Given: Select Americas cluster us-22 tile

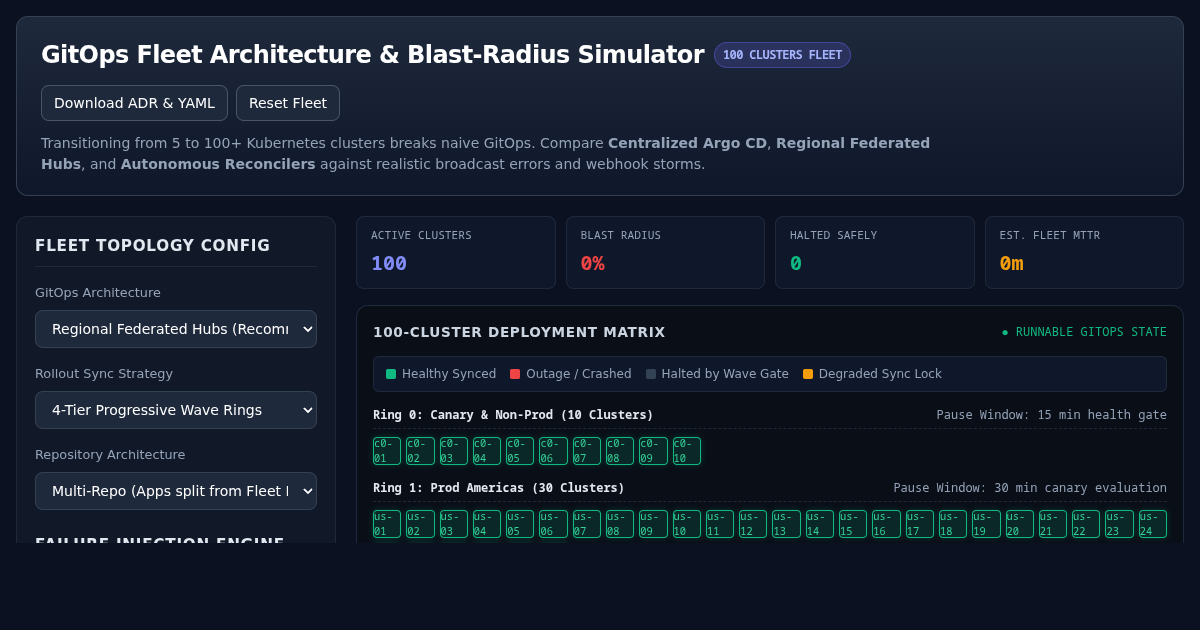Looking at the screenshot, I should (x=1086, y=524).
